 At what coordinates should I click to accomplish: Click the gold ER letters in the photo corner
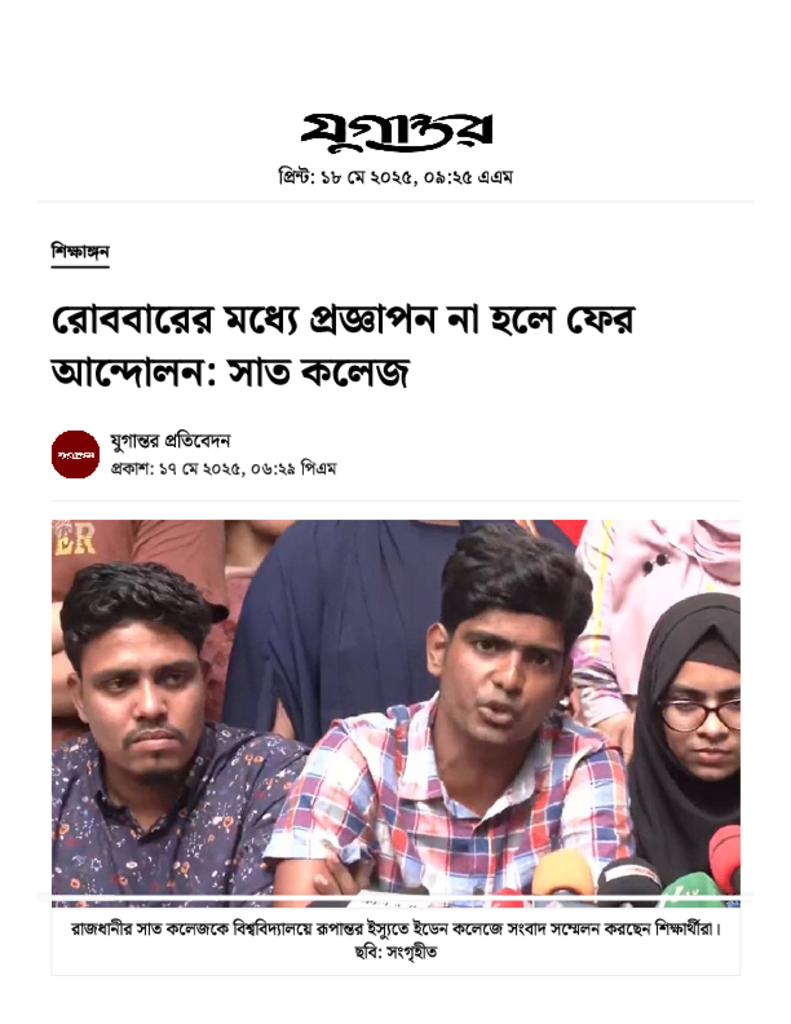click(x=74, y=539)
